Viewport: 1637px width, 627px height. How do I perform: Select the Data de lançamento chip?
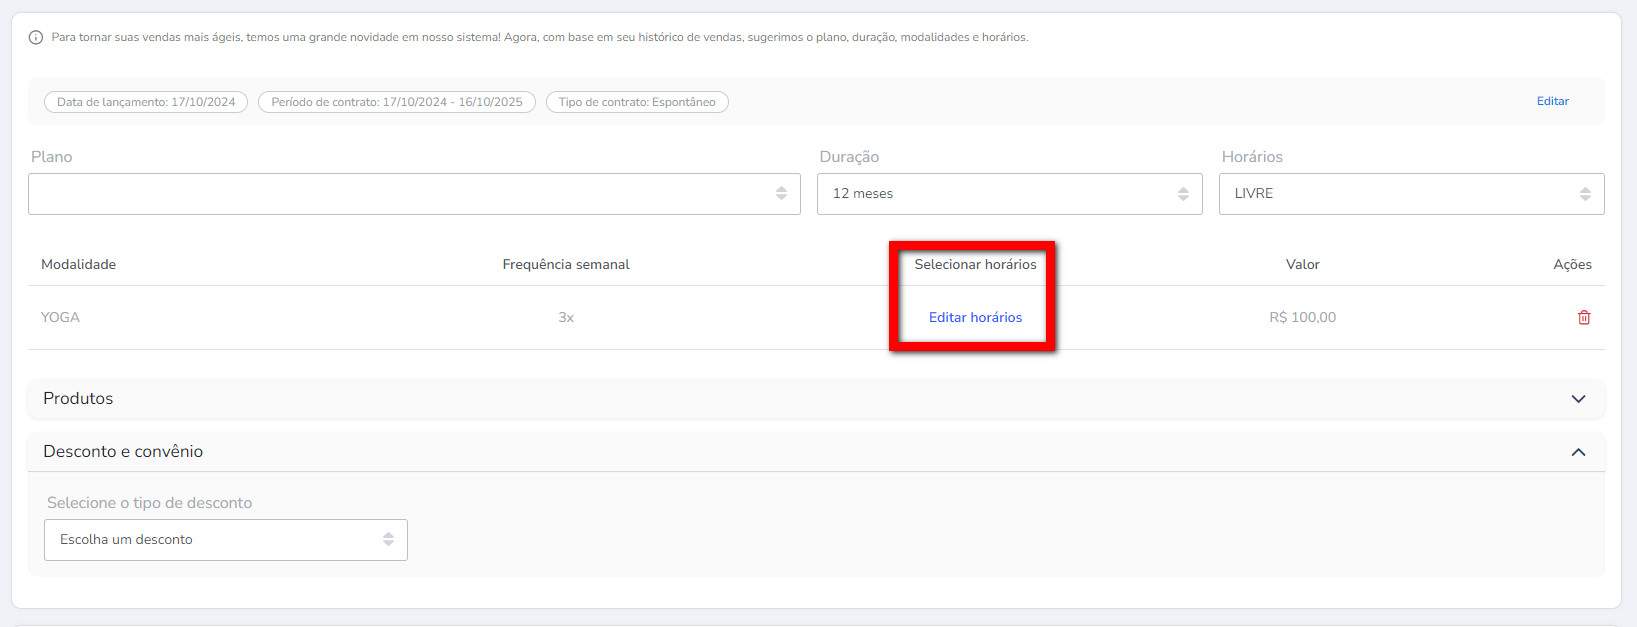click(x=146, y=102)
